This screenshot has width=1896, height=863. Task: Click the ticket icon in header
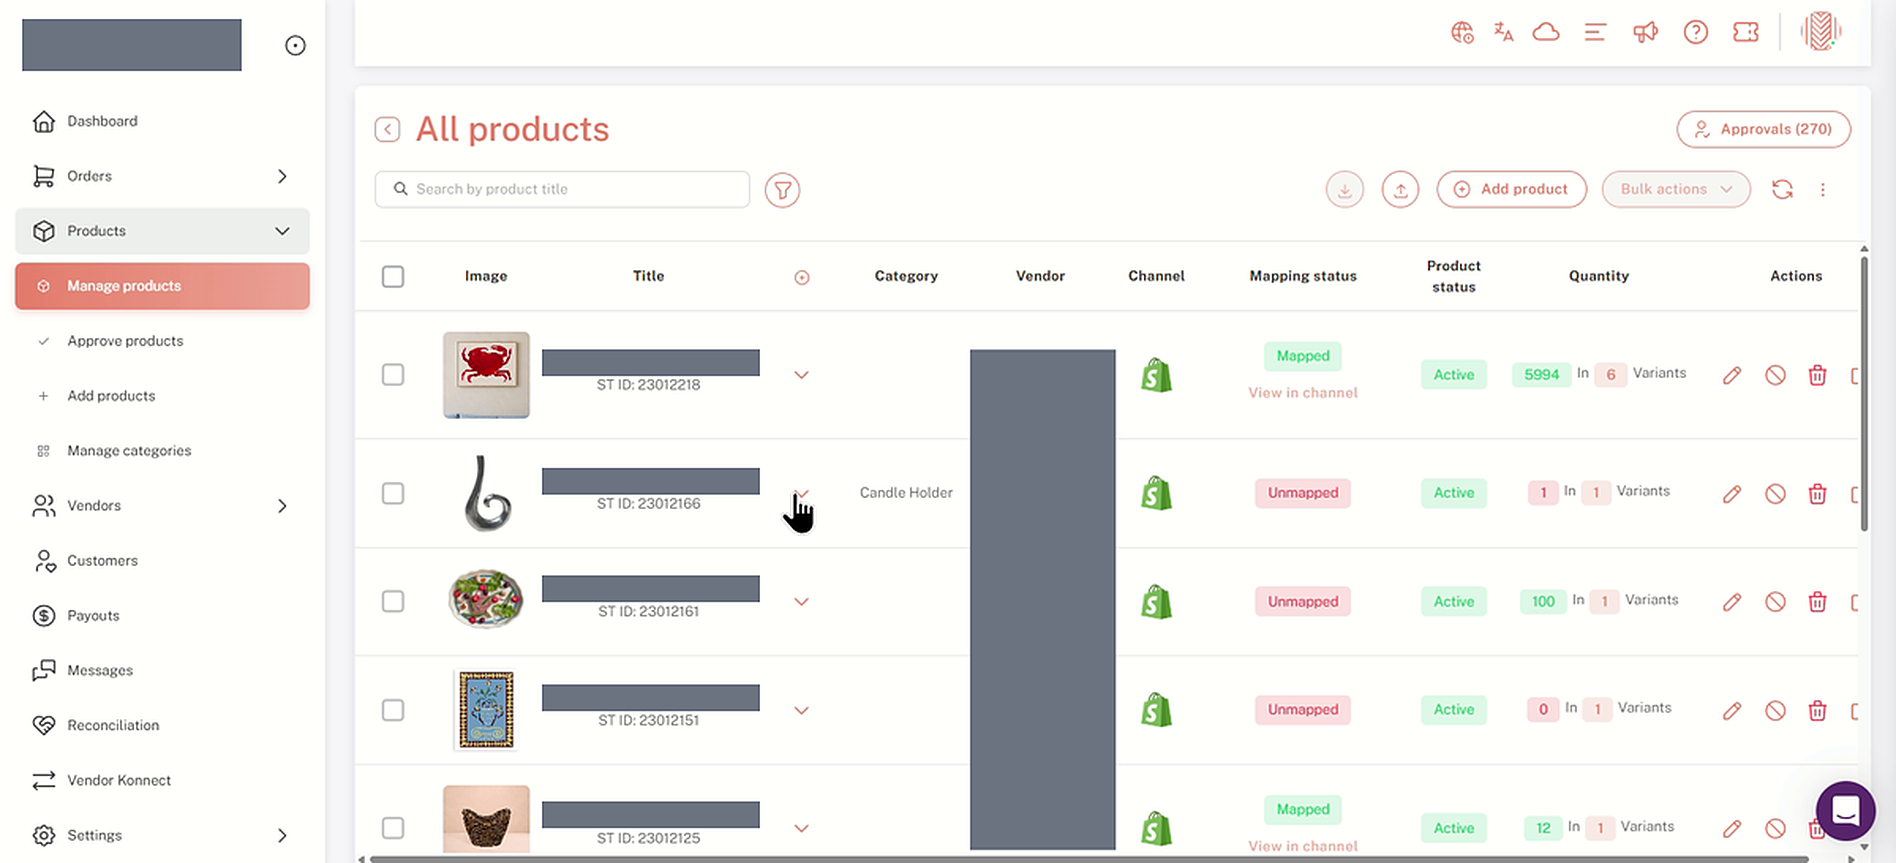tap(1746, 32)
